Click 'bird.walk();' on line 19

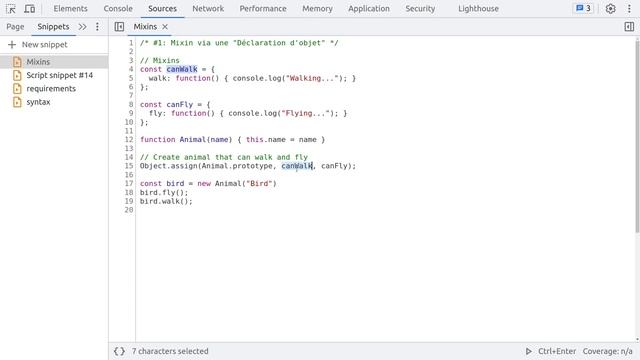click(x=166, y=201)
